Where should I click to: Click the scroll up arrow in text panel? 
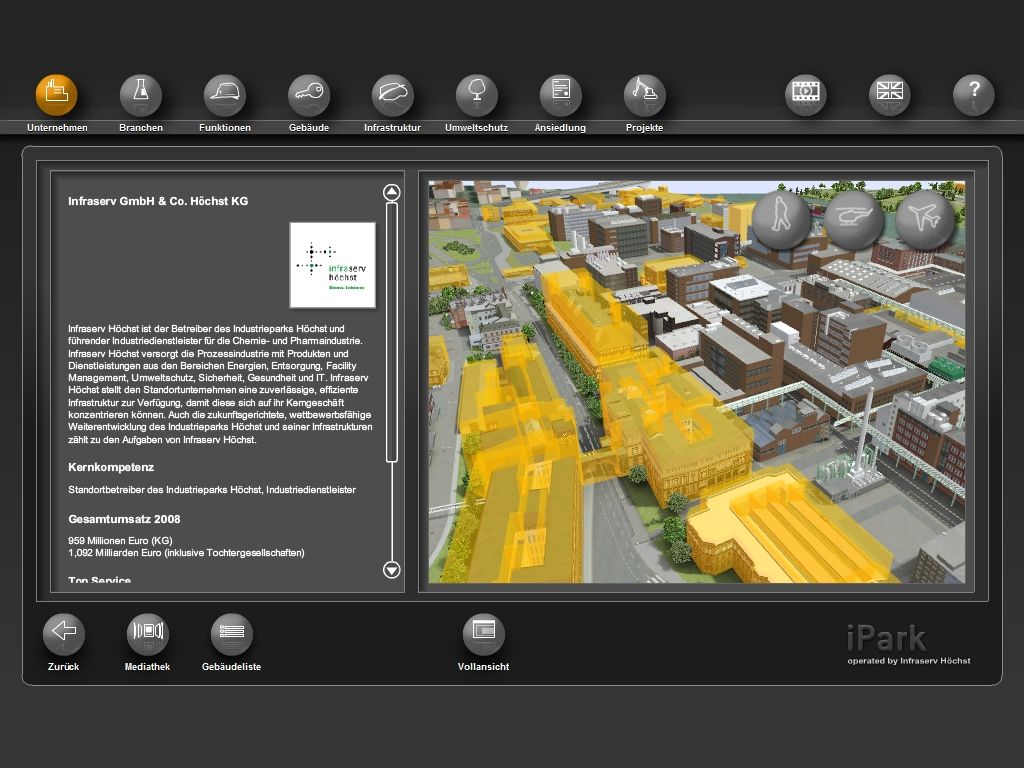pyautogui.click(x=391, y=192)
